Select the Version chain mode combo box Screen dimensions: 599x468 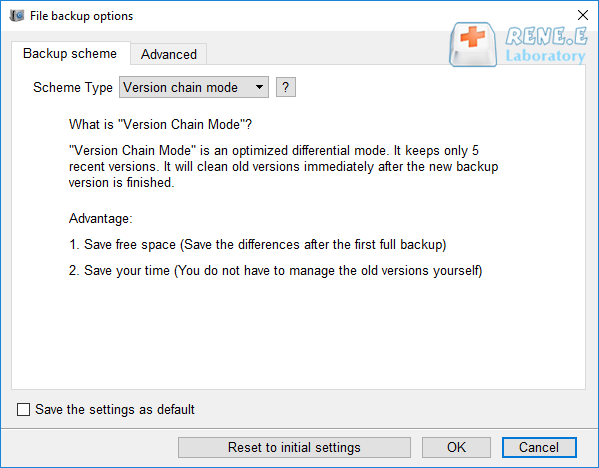tap(194, 87)
